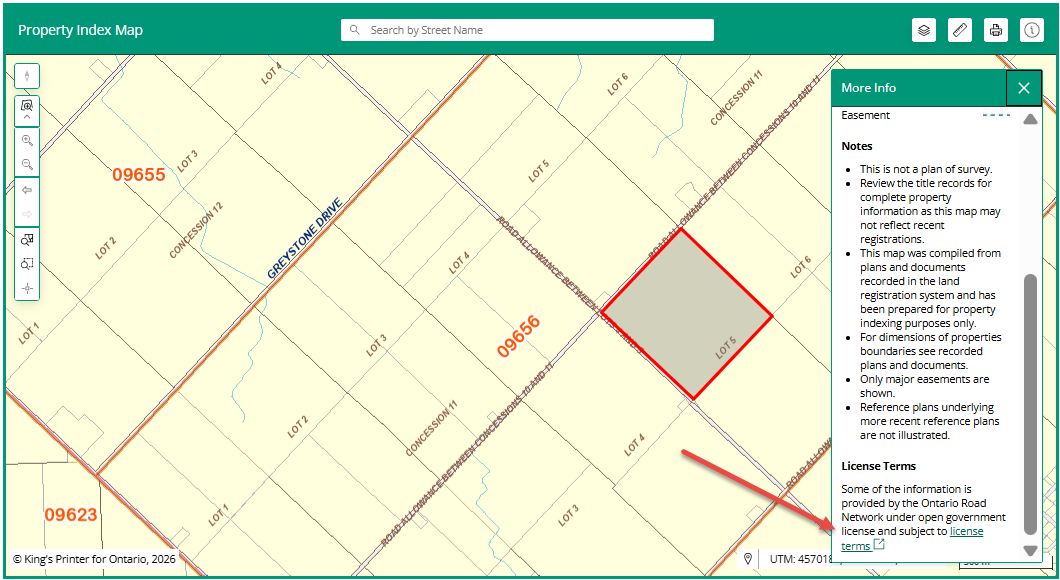Screen dimensions: 1060x580
Task: Zoom in on the map
Action: pos(27,141)
